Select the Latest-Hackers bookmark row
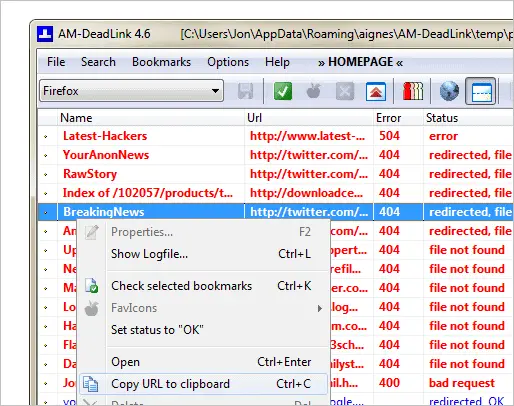This screenshot has height=406, width=514. click(275, 136)
